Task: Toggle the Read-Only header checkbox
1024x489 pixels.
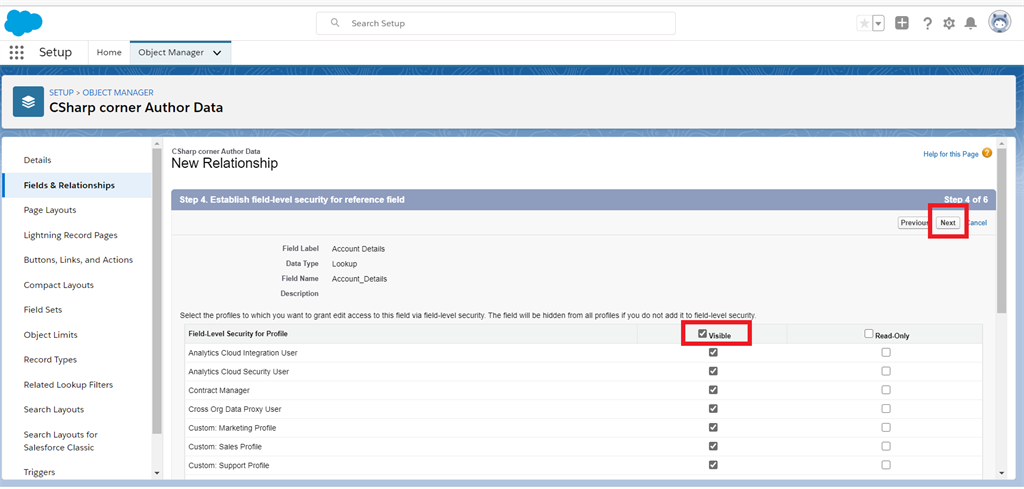Action: 869,334
